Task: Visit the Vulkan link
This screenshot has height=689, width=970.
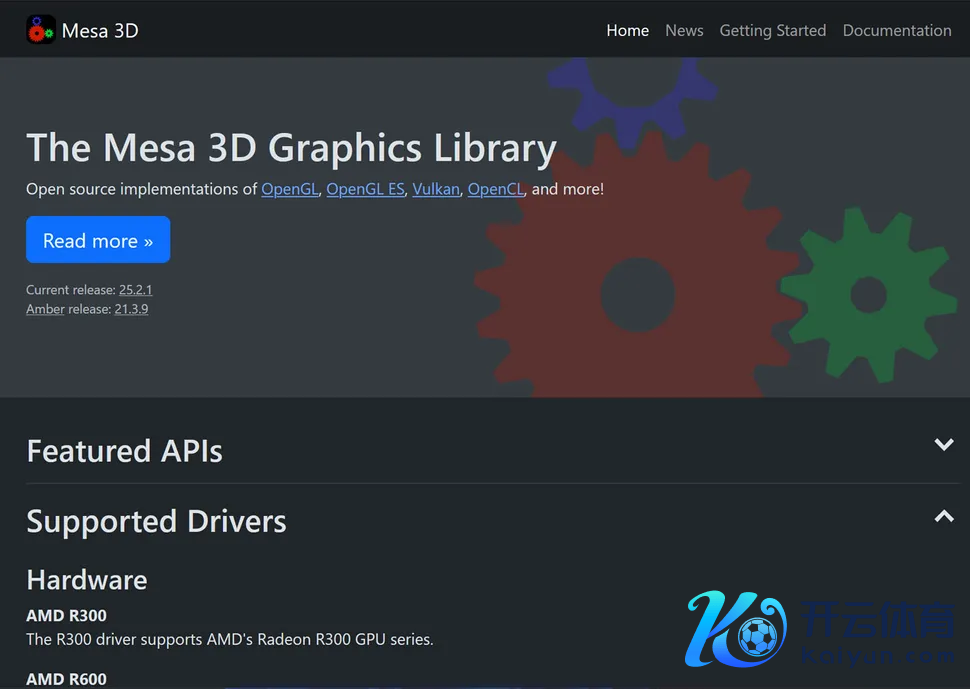Action: pos(436,189)
